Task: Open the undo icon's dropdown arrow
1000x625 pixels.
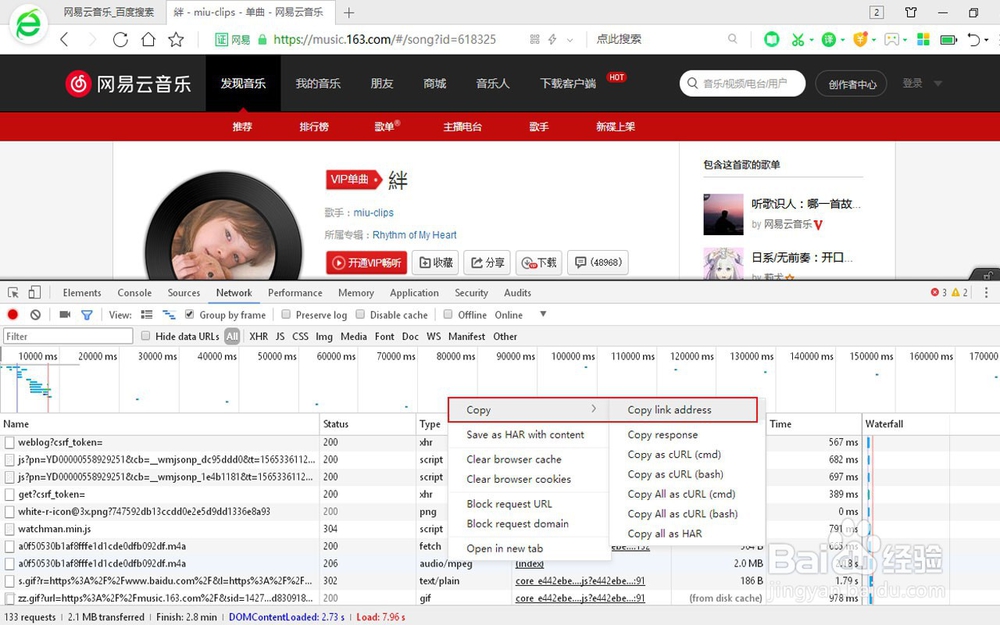Action: (987, 40)
